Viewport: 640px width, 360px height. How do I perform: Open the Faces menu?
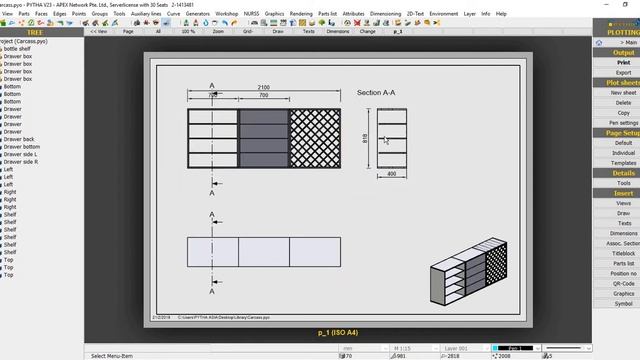41,14
